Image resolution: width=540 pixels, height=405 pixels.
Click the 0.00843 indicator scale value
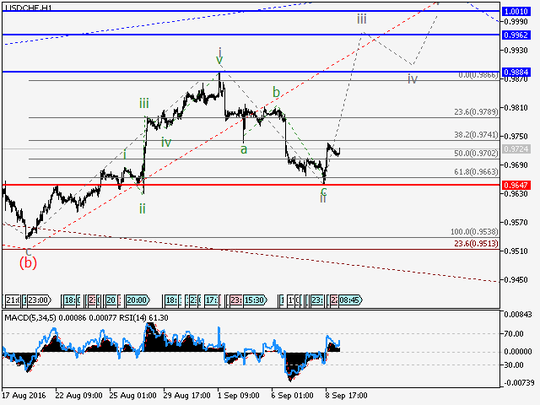(518, 314)
